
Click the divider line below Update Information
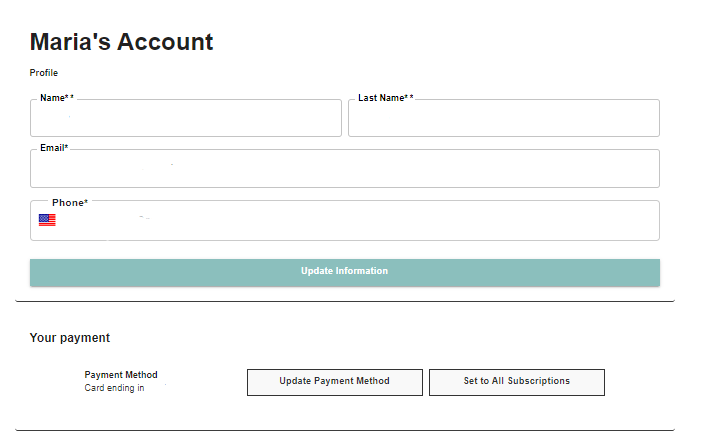[345, 301]
